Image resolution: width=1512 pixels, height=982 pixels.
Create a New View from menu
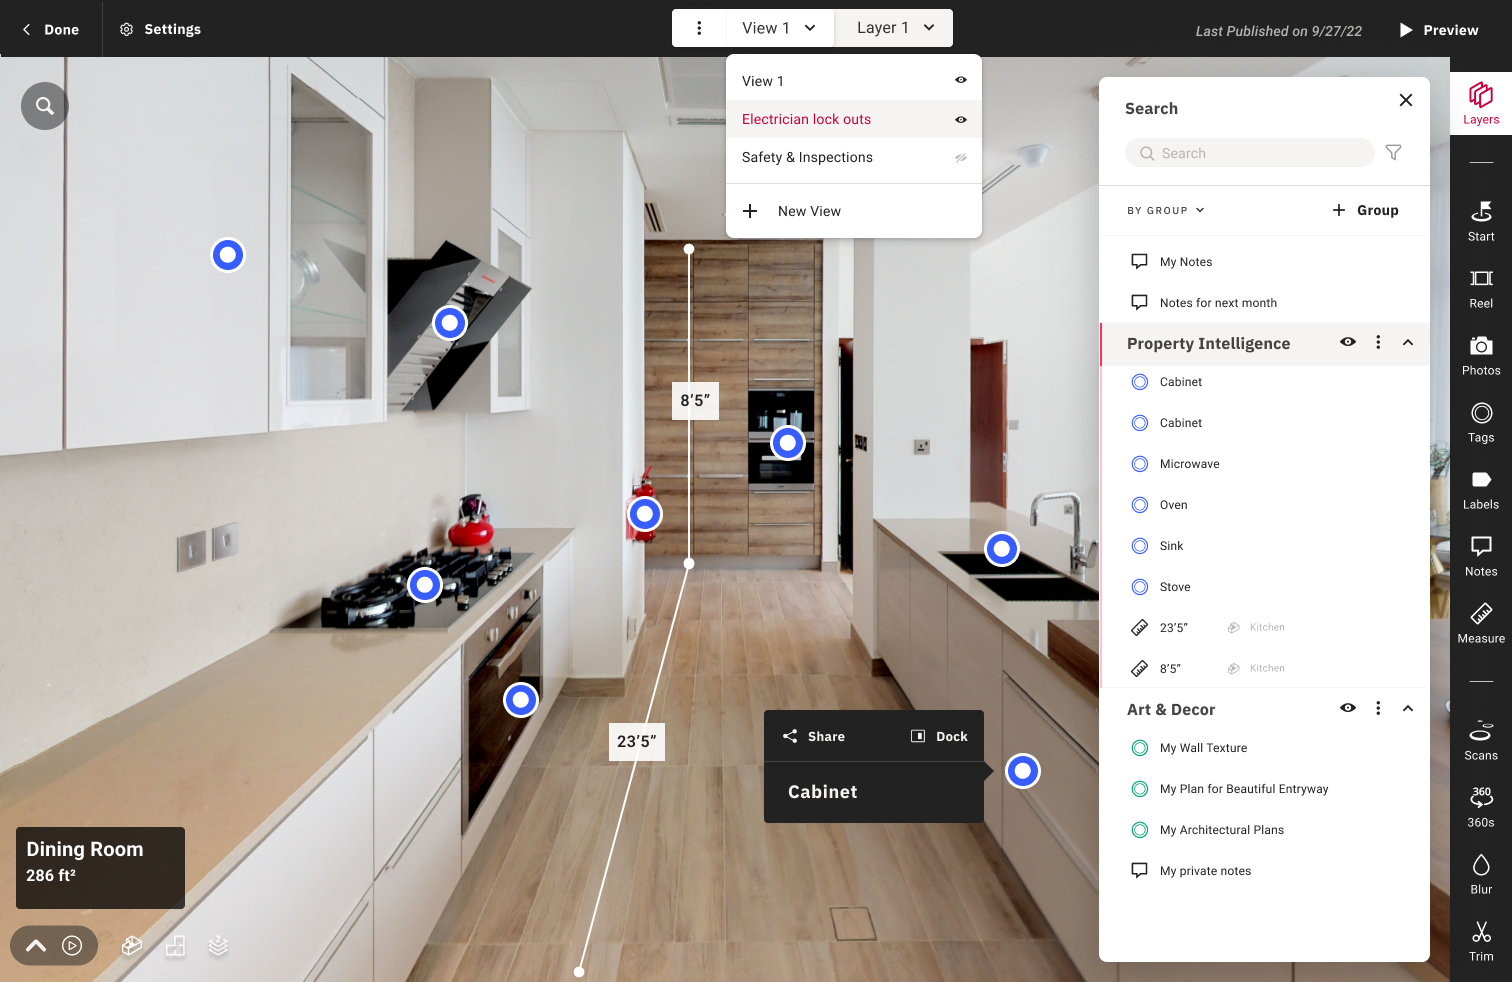click(x=808, y=211)
